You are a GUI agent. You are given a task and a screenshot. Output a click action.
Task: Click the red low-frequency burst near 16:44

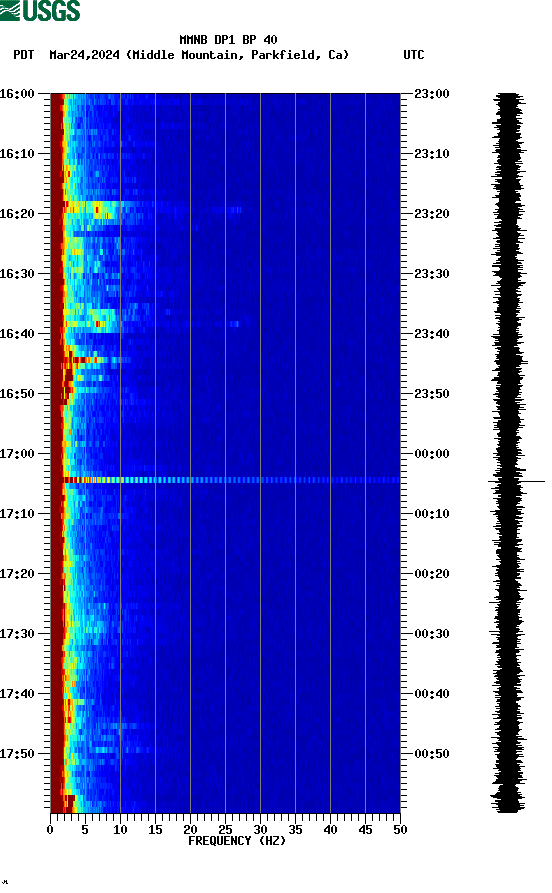84,359
